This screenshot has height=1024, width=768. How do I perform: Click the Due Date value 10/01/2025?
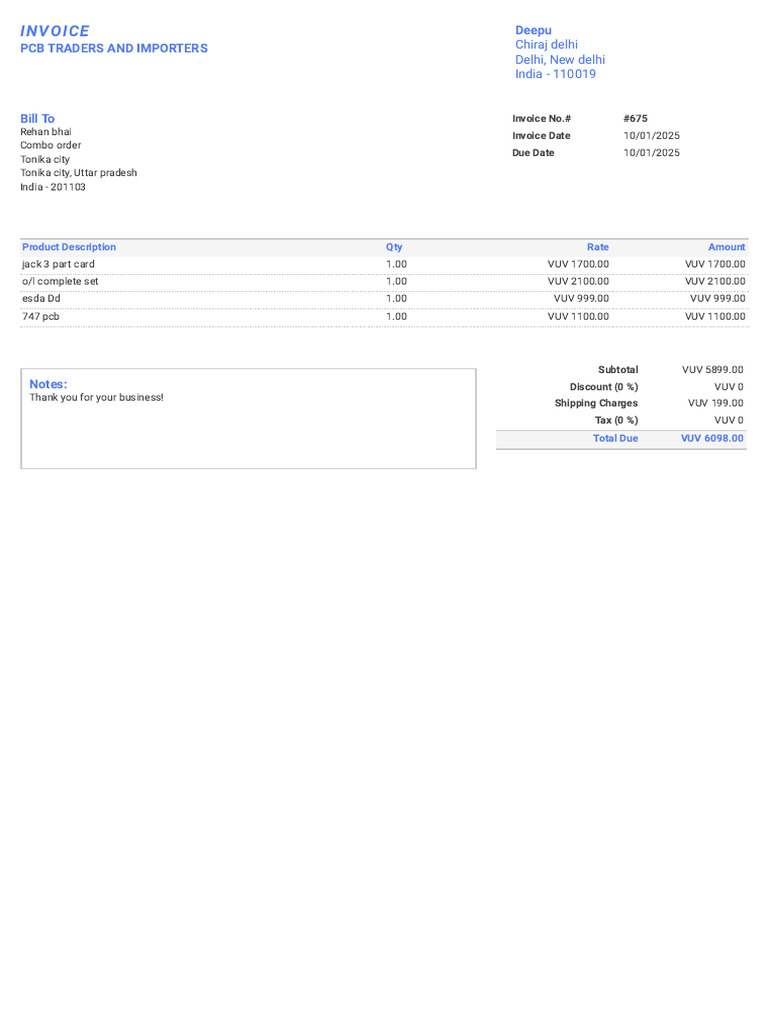[x=651, y=152]
